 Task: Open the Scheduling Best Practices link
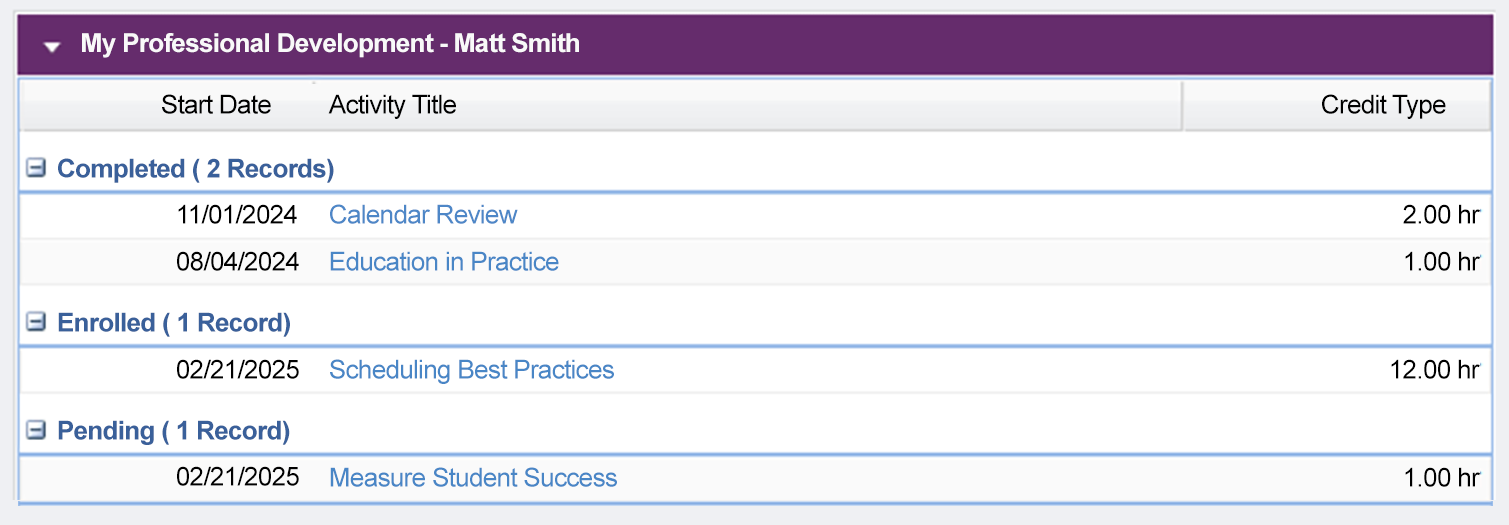[x=472, y=370]
